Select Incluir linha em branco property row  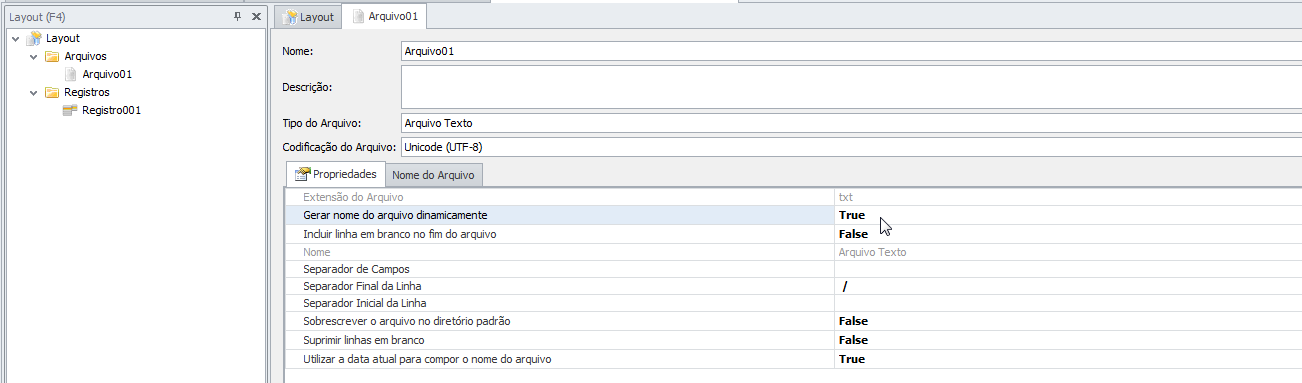pos(794,234)
